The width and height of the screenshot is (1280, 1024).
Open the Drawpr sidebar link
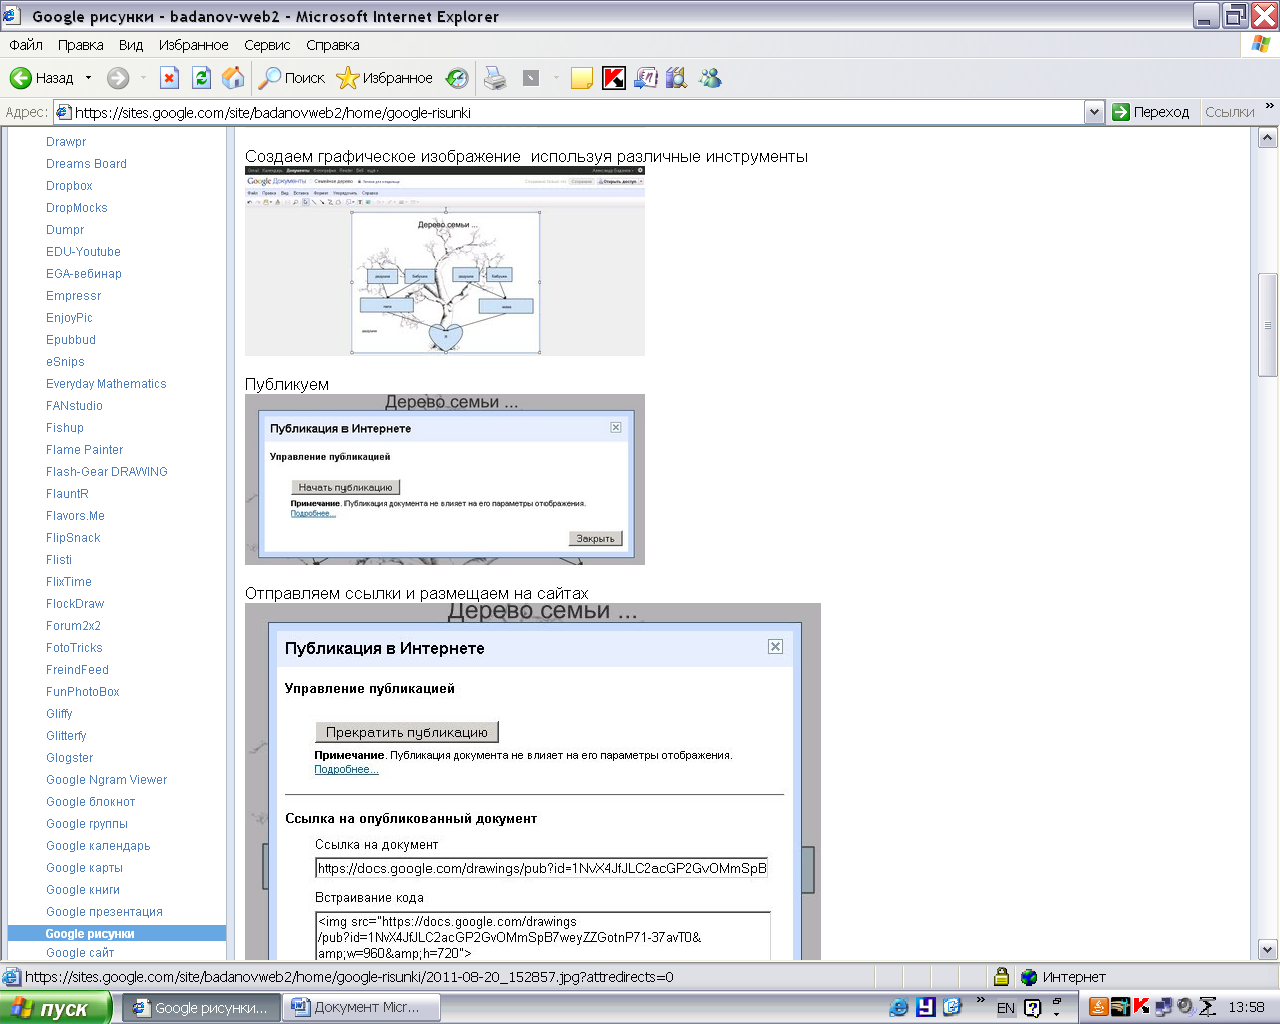66,142
